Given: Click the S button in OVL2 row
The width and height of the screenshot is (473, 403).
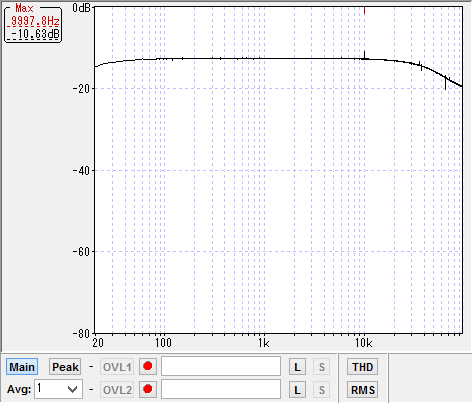Looking at the screenshot, I should coord(322,390).
